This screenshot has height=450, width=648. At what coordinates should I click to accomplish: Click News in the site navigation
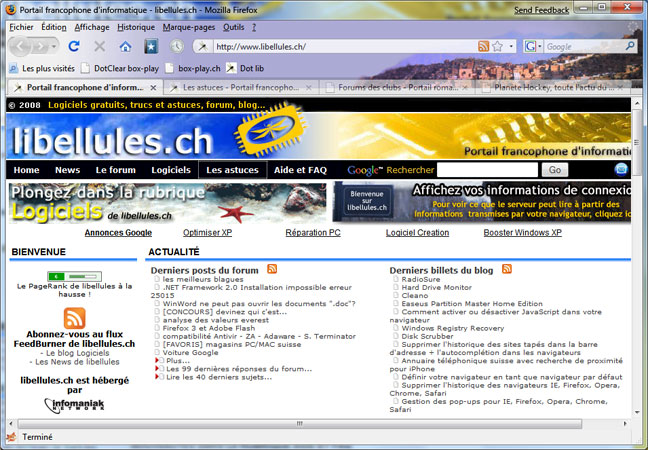pos(67,170)
